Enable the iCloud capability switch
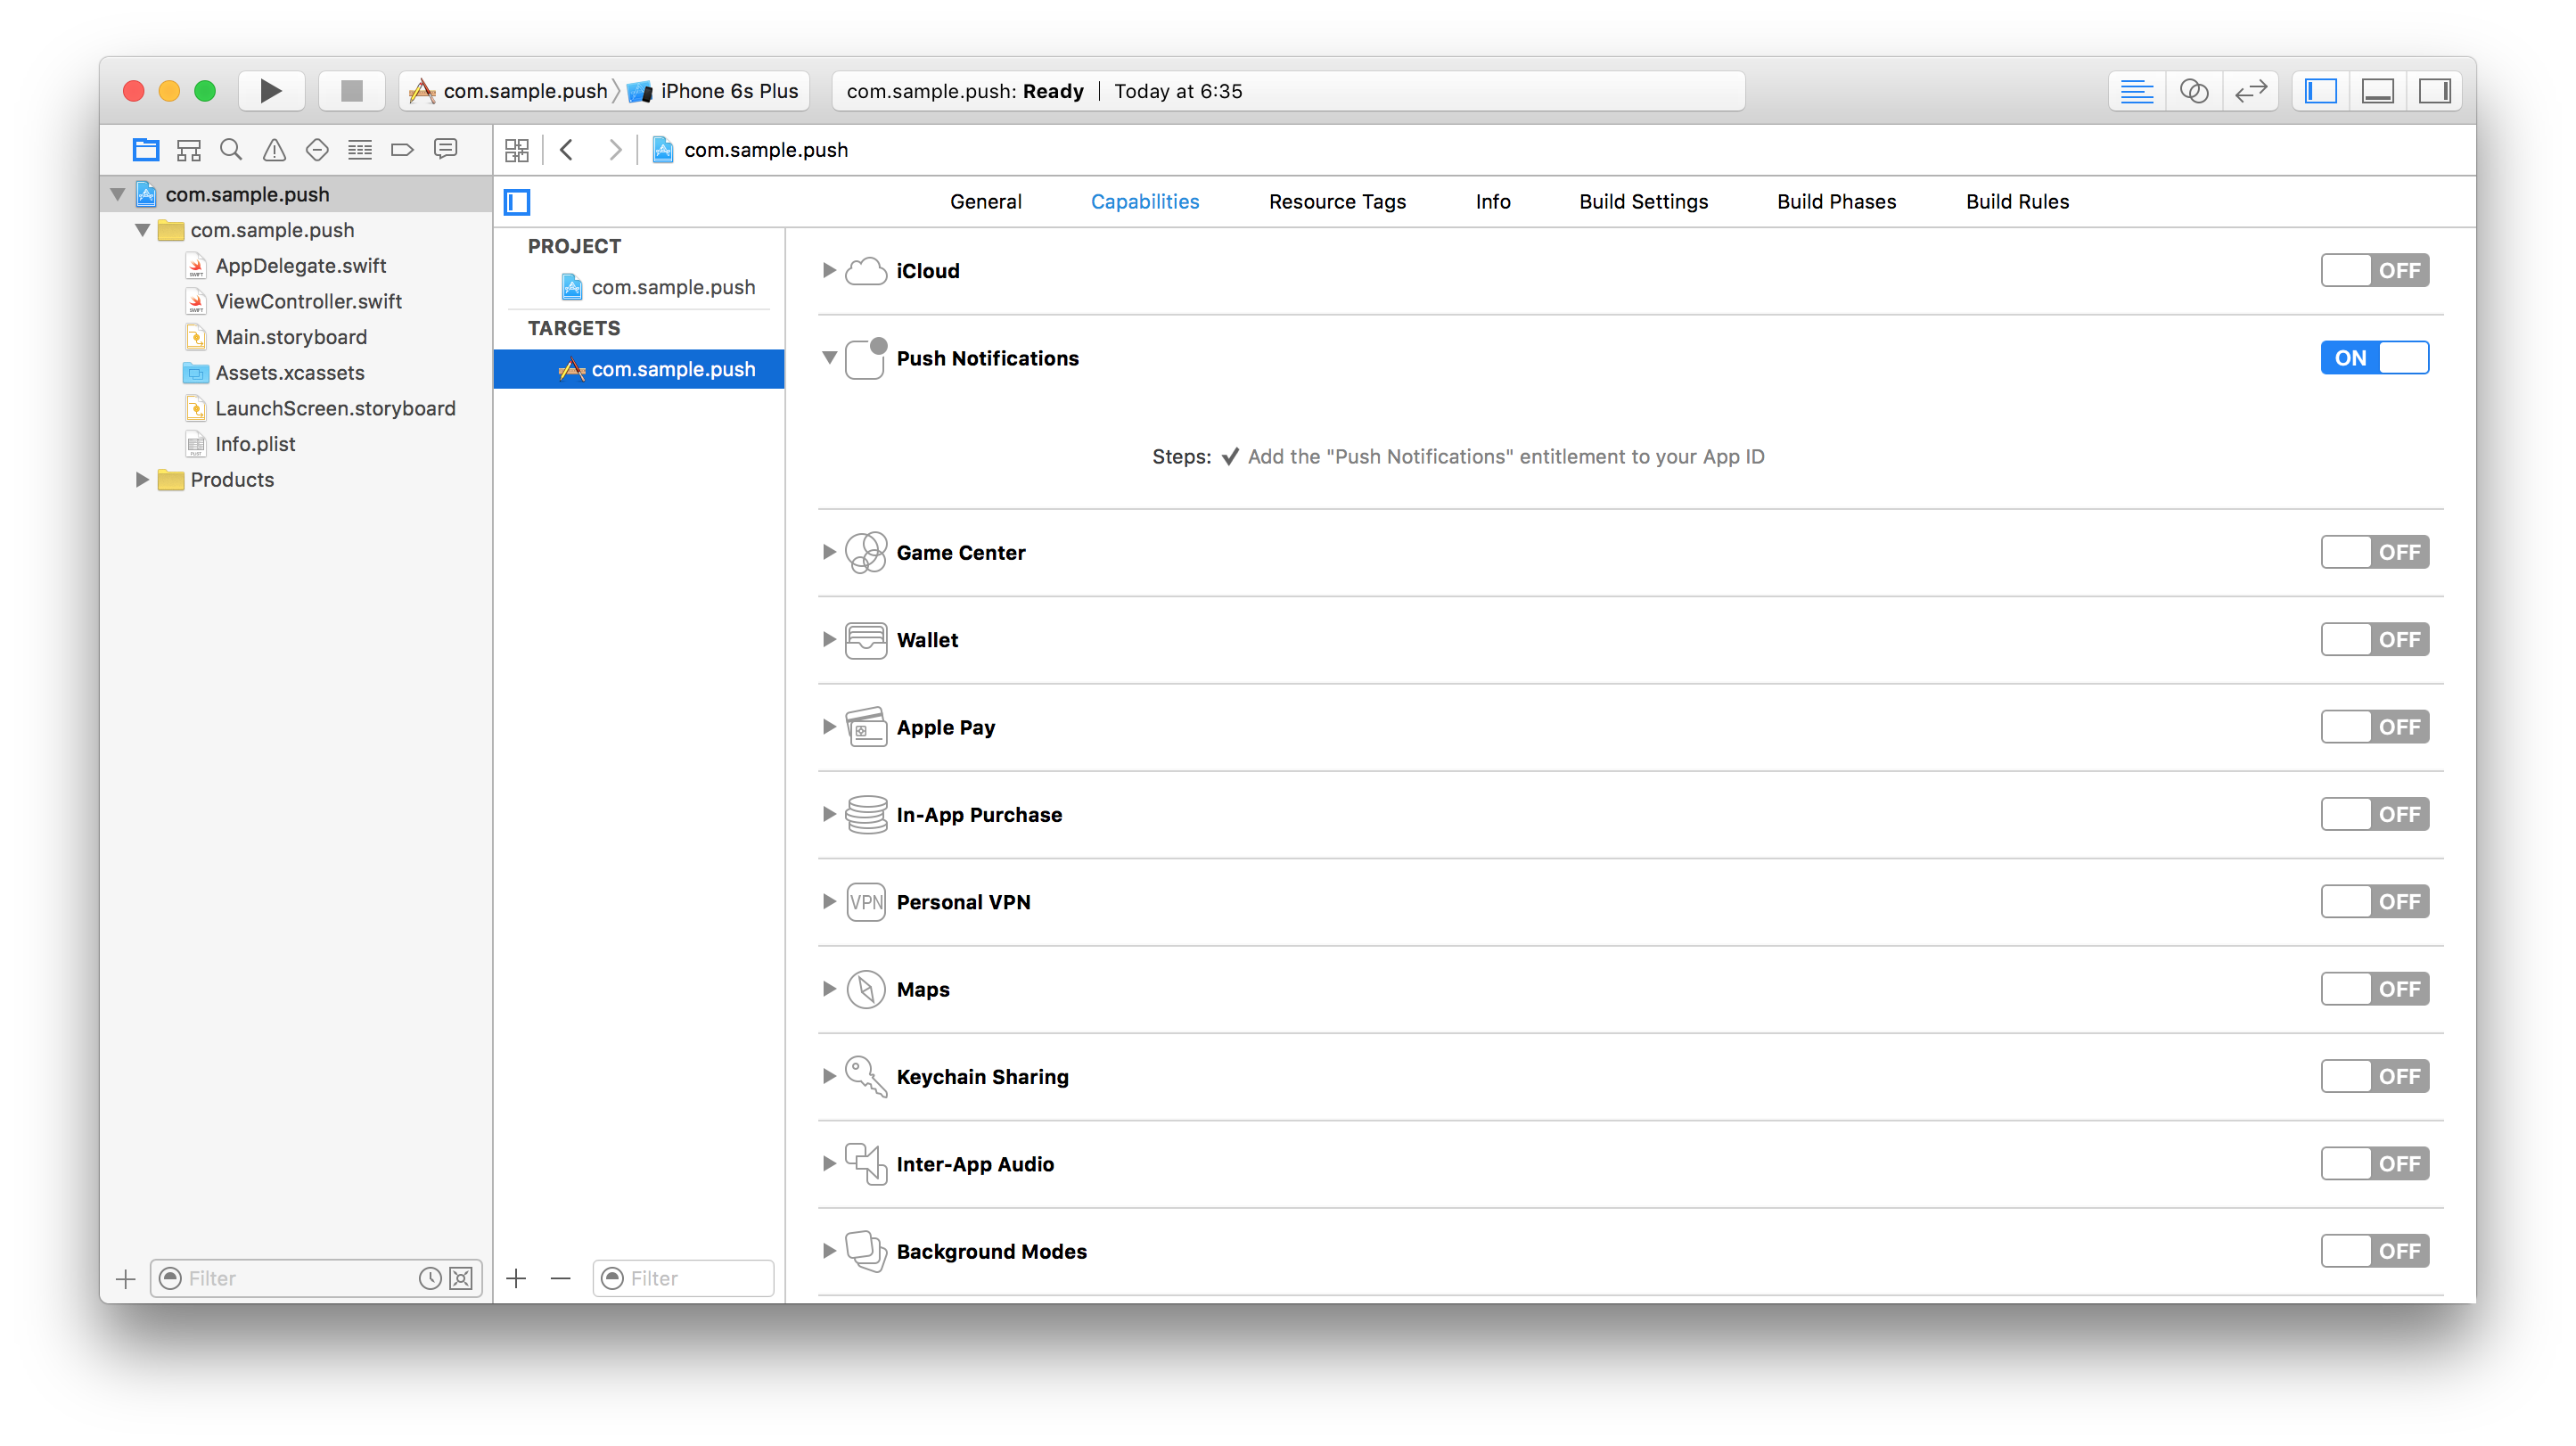 2374,270
